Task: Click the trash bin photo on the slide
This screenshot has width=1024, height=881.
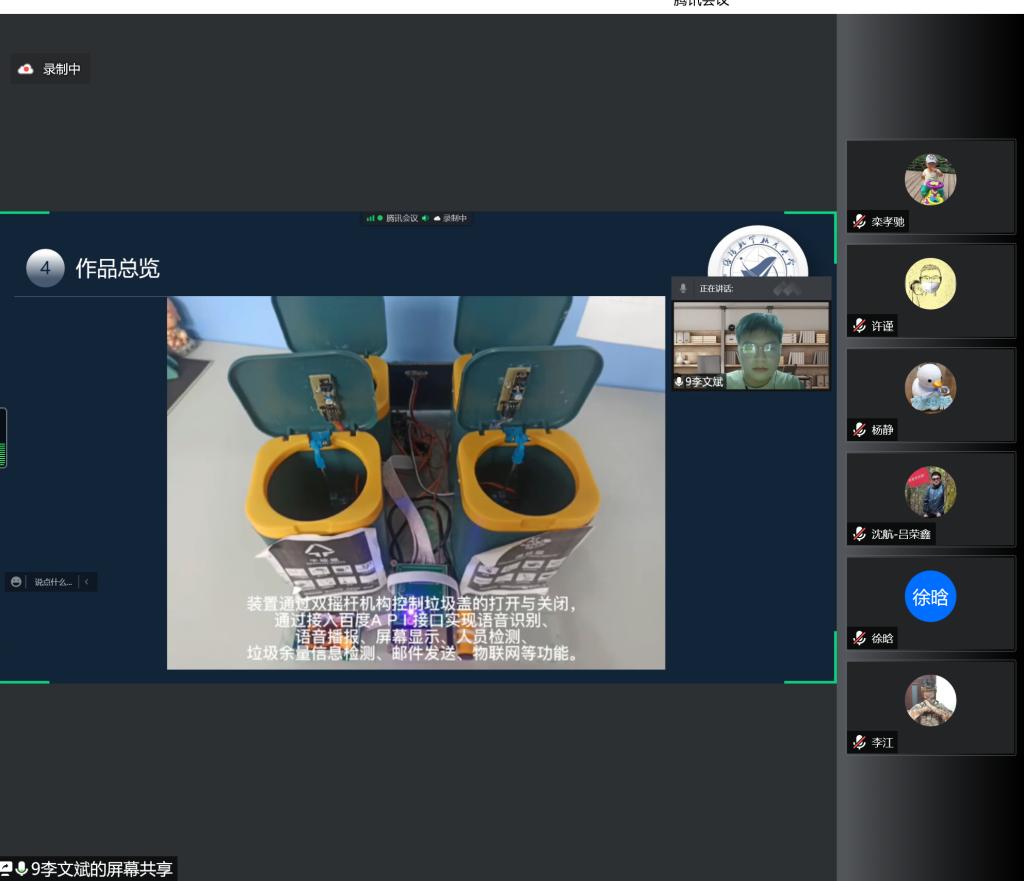Action: [x=416, y=483]
